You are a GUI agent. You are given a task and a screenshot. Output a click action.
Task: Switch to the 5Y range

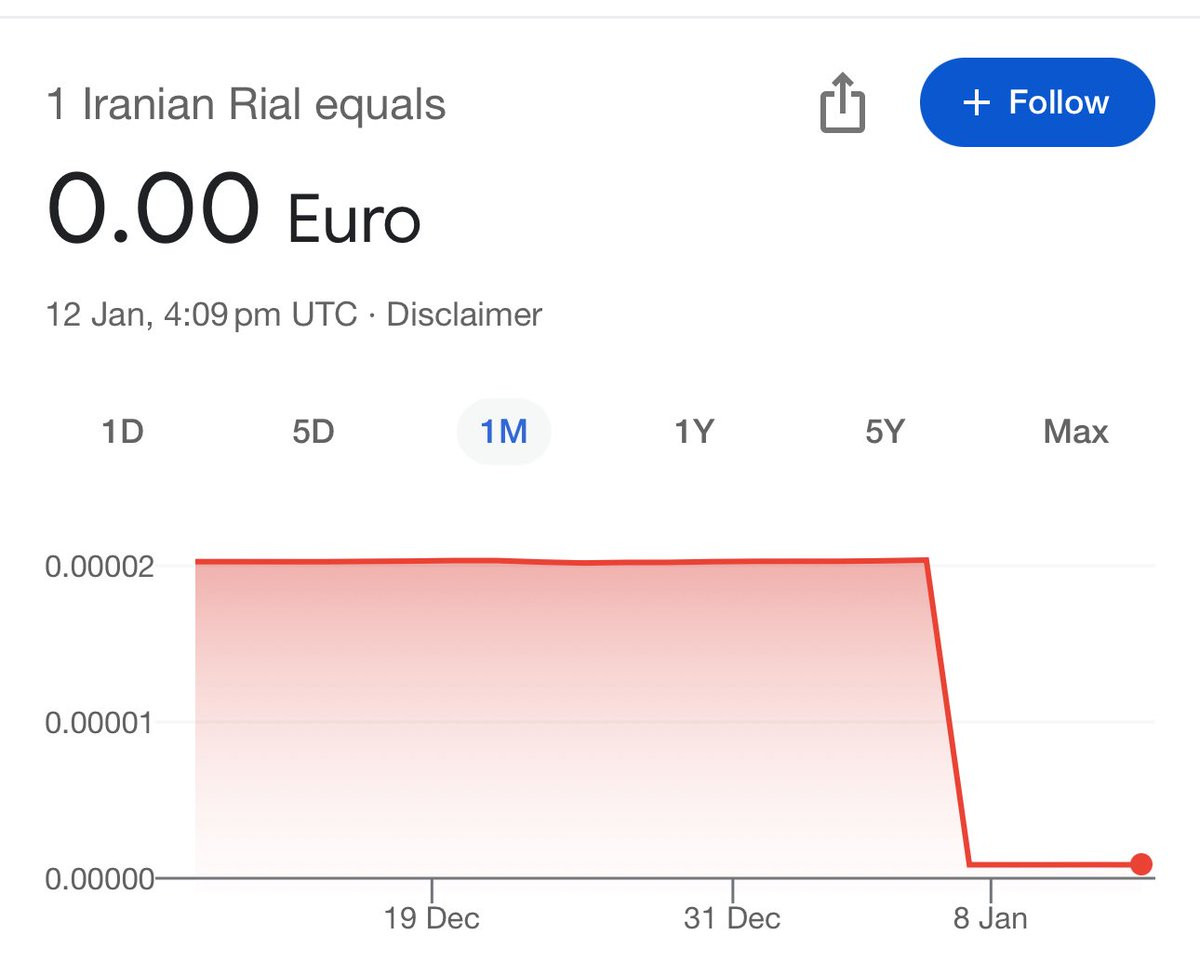885,432
